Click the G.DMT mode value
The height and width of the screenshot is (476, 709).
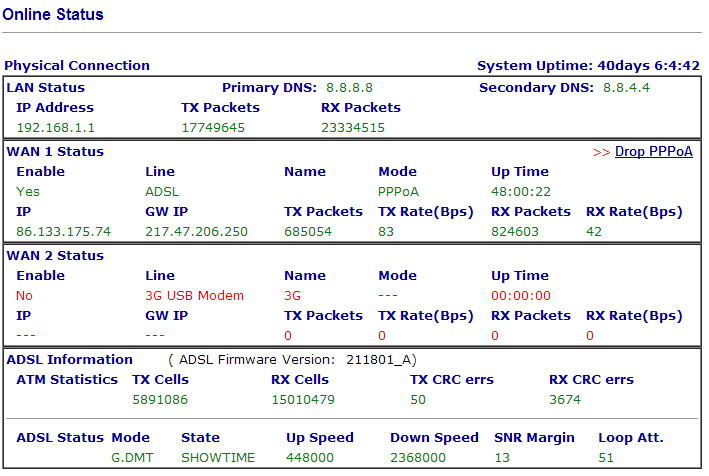[x=132, y=458]
